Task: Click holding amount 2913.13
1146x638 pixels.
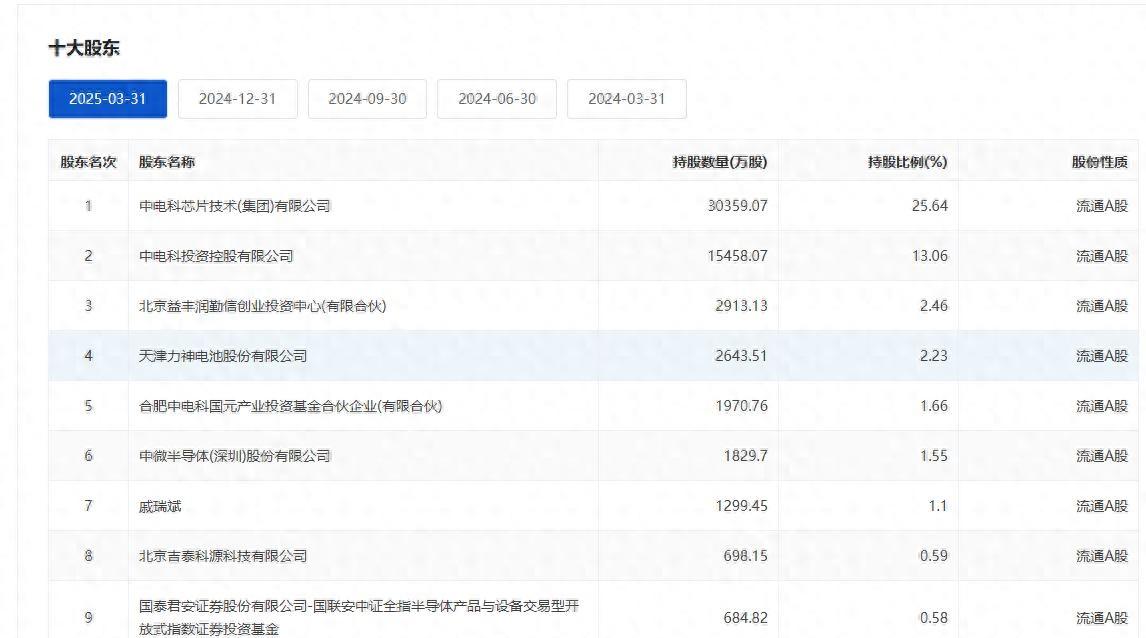Action: 741,306
